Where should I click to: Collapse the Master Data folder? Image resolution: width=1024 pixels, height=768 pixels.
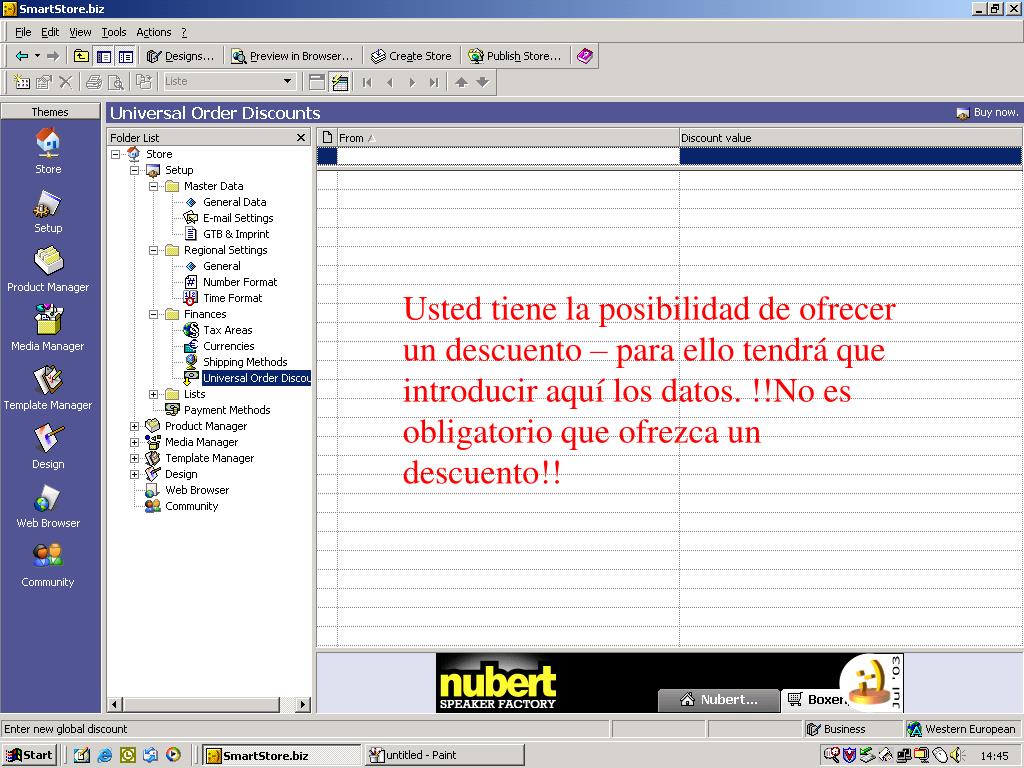(x=153, y=186)
